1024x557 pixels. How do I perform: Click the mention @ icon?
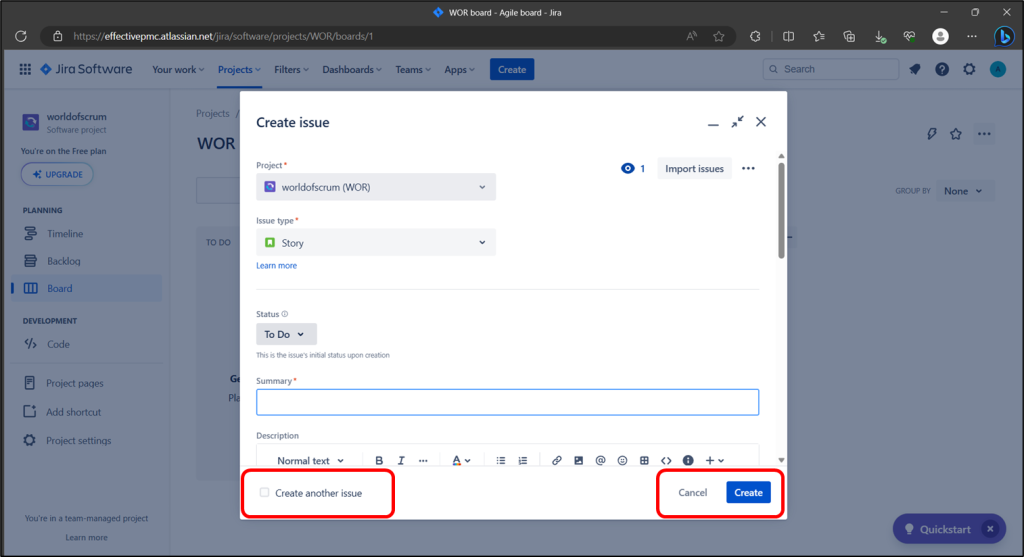pos(600,460)
